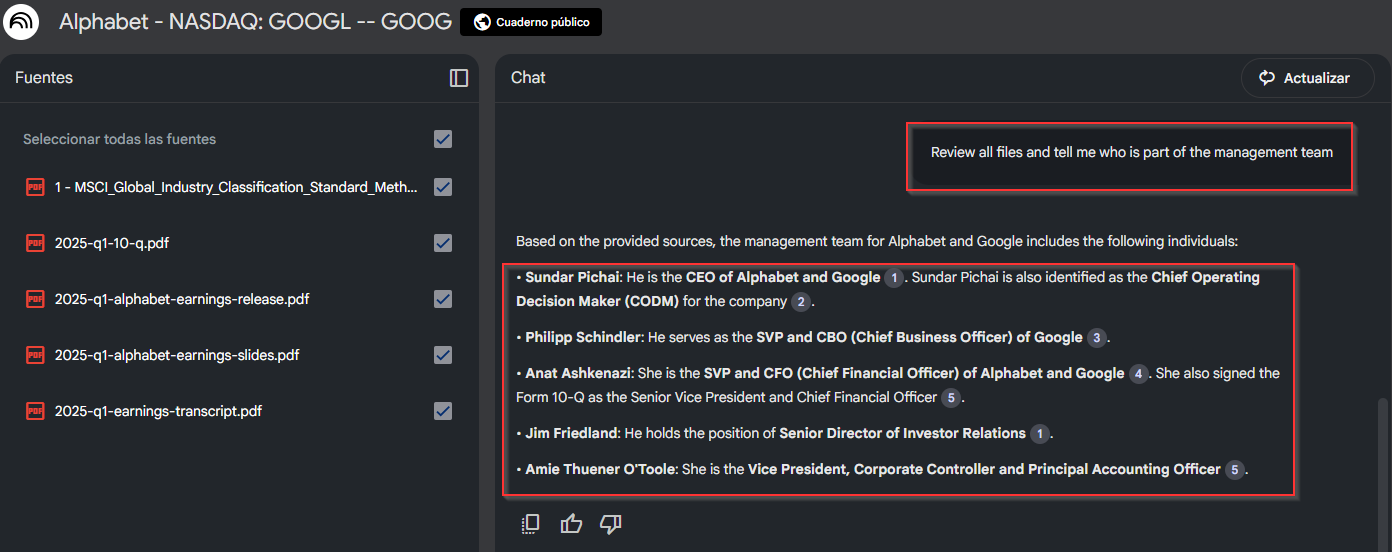This screenshot has width=1392, height=552.
Task: Open citation 2 after Chief Operating Decision Maker
Action: (800, 302)
